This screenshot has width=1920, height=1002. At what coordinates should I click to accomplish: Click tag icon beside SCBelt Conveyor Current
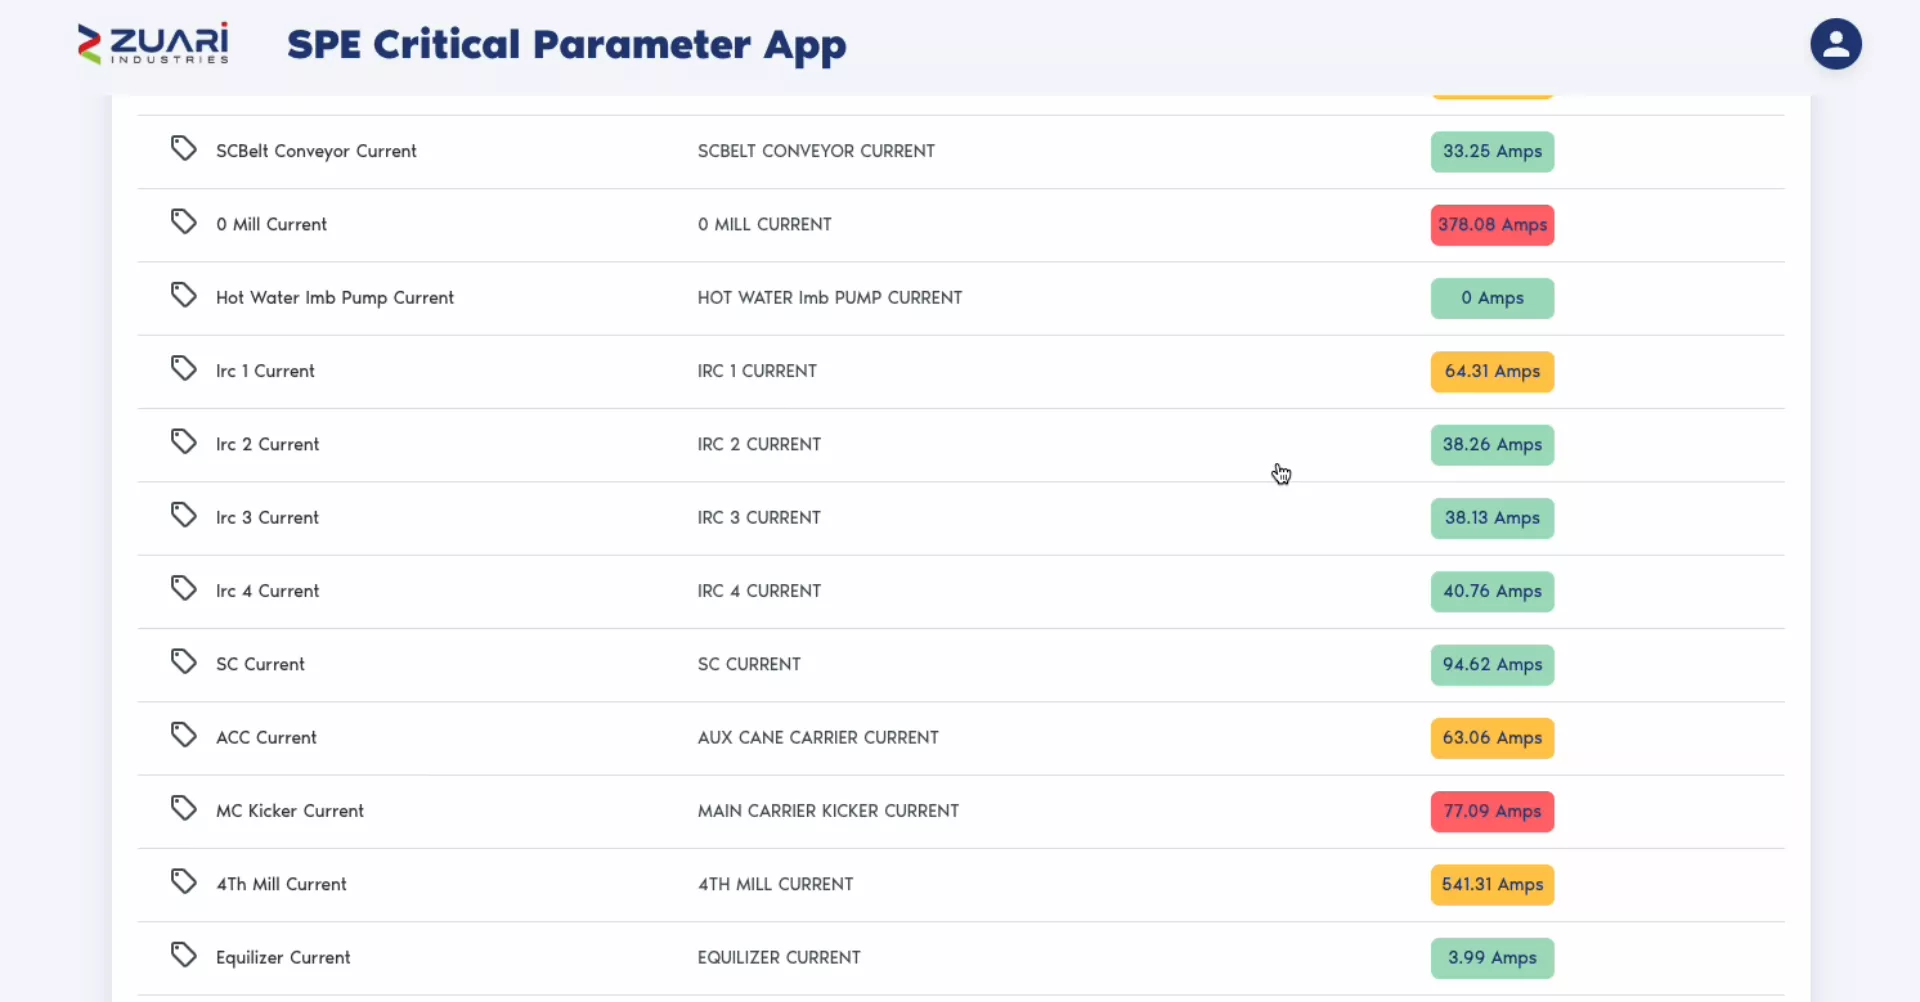183,148
